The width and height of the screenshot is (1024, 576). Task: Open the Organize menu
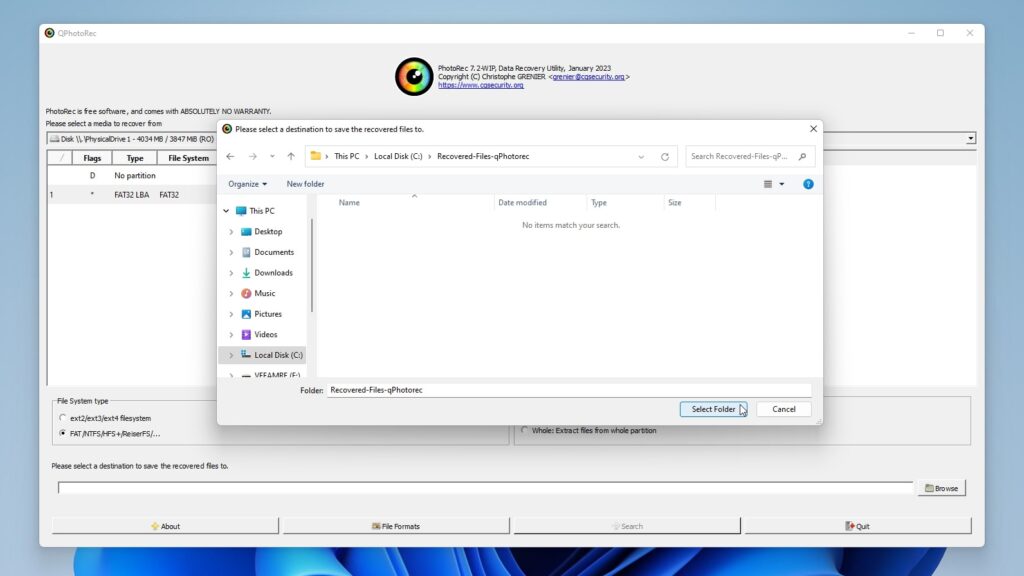tap(248, 184)
